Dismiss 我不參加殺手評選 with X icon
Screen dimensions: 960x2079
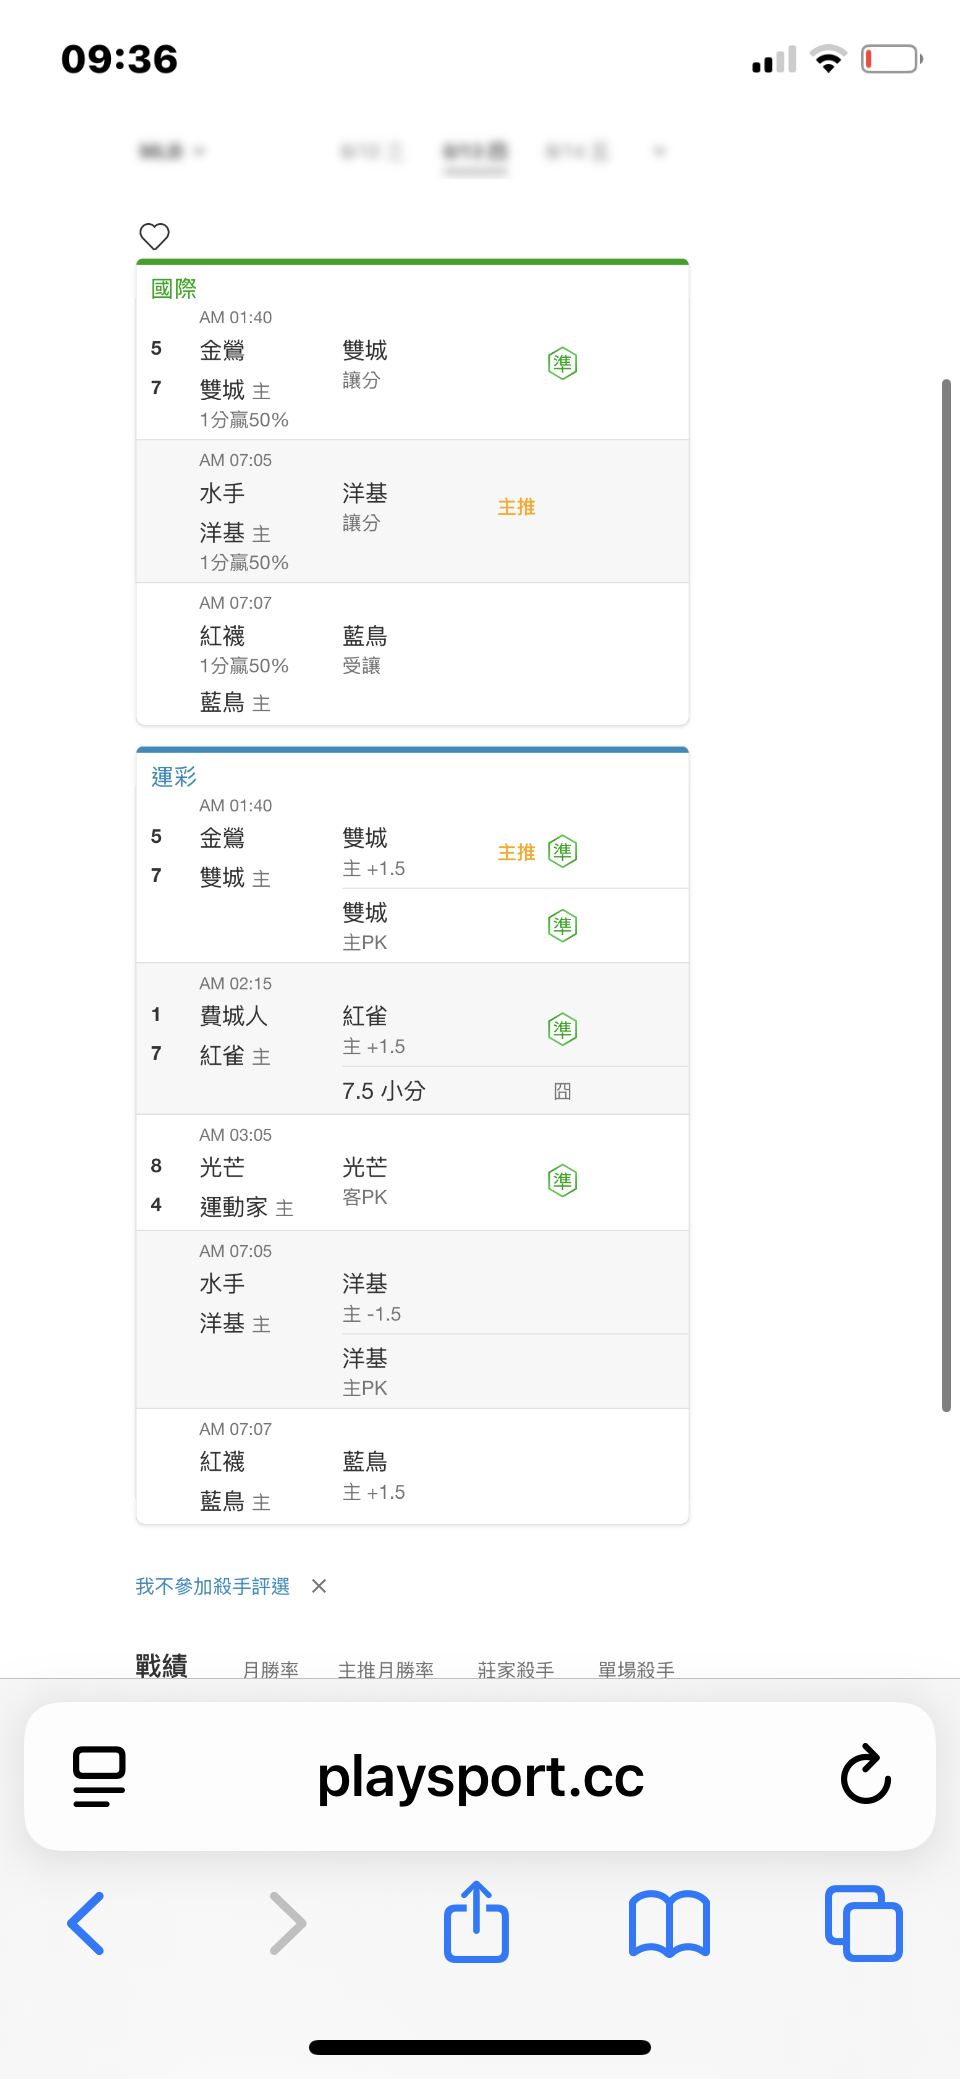point(319,1586)
